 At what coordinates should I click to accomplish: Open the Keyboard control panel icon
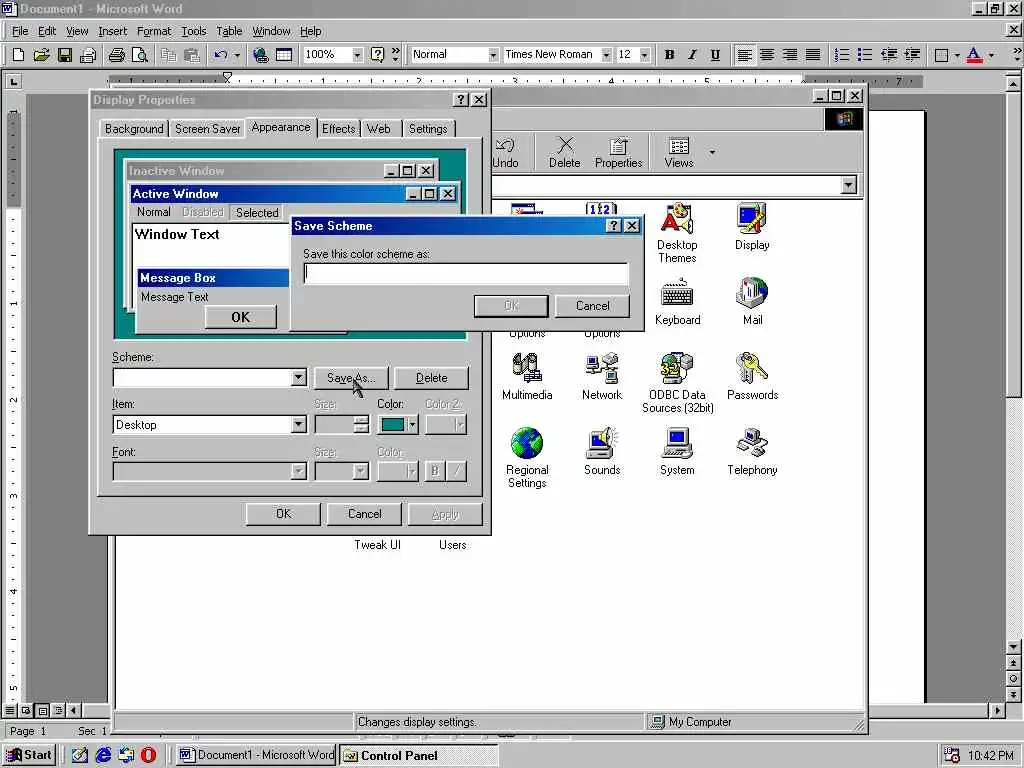click(x=677, y=302)
